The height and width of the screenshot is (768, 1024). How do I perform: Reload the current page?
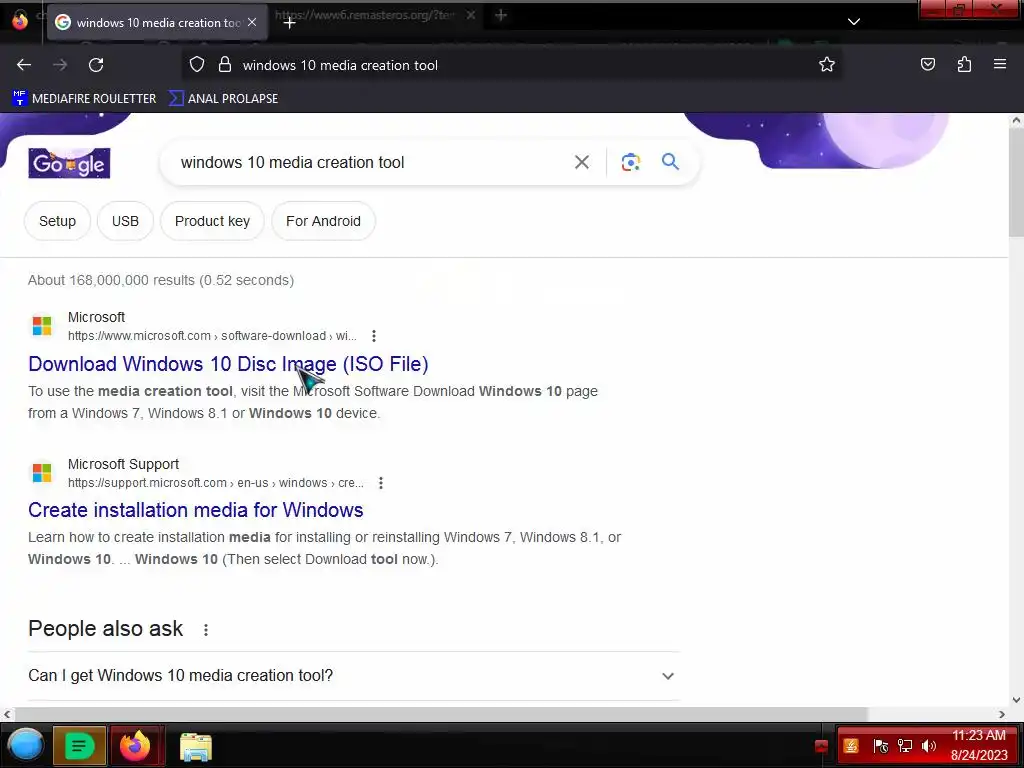[x=96, y=65]
